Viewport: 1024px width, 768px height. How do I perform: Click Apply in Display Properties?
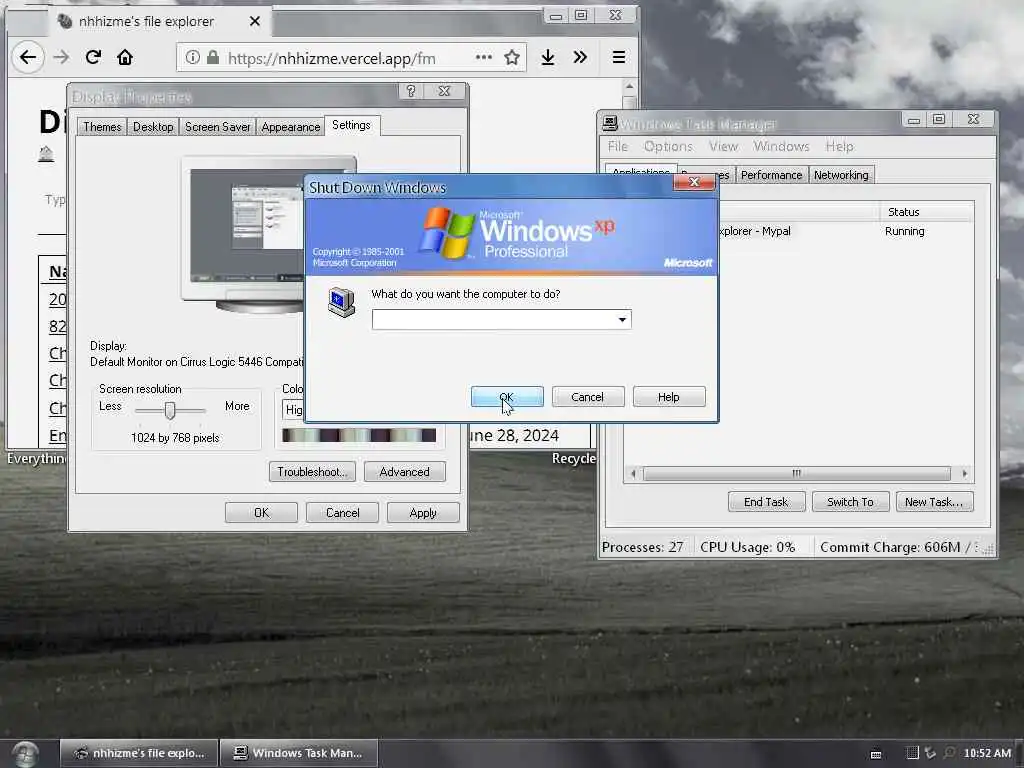(423, 513)
